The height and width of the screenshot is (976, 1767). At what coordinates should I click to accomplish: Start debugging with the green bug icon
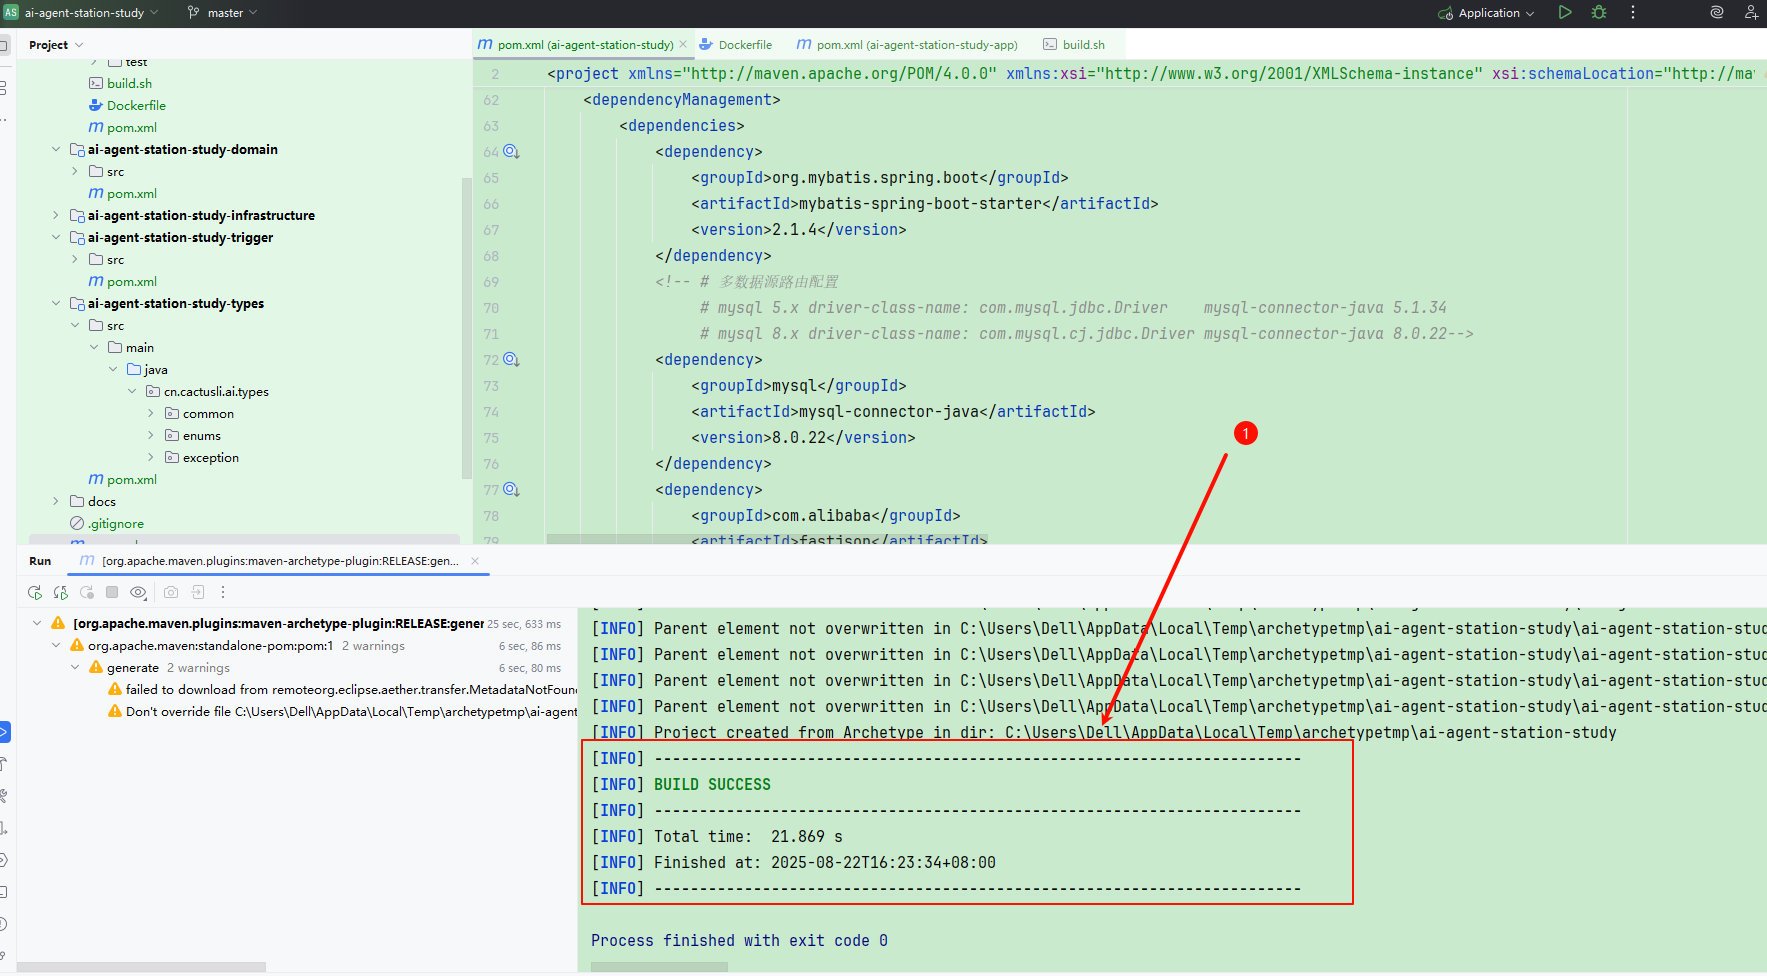[x=1599, y=13]
